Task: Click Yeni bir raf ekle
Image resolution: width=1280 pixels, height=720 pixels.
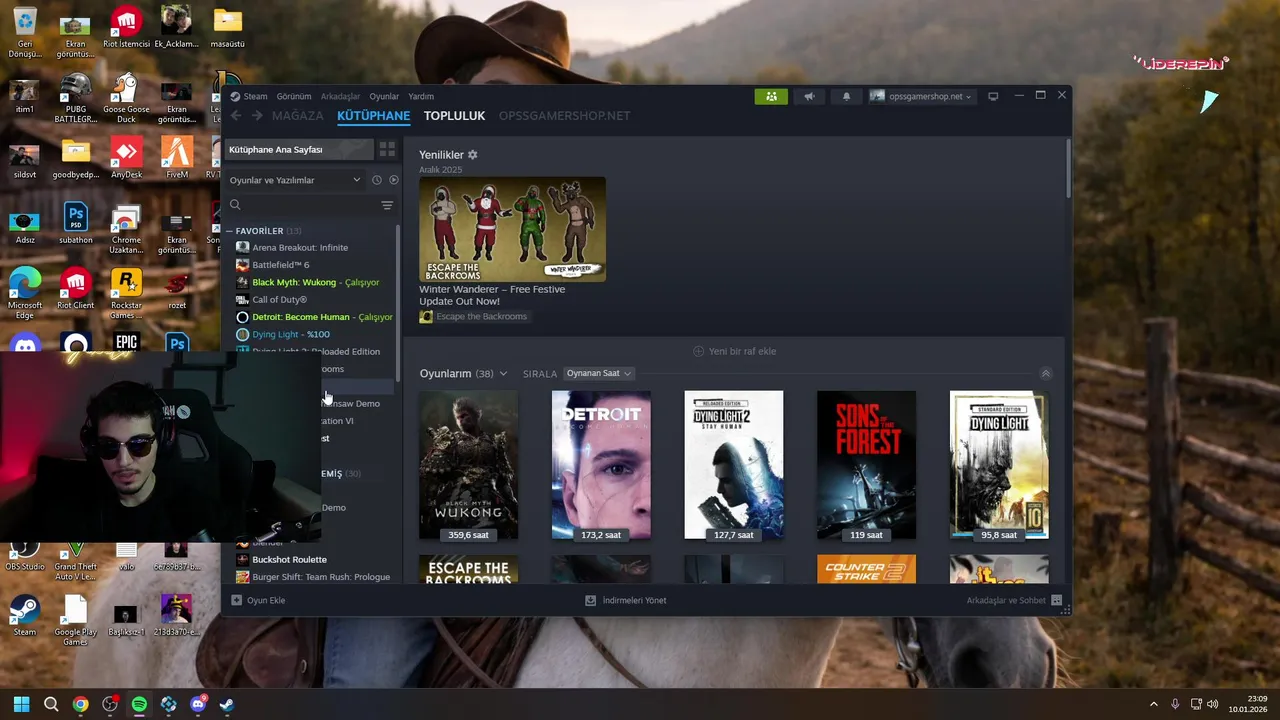Action: tap(735, 351)
